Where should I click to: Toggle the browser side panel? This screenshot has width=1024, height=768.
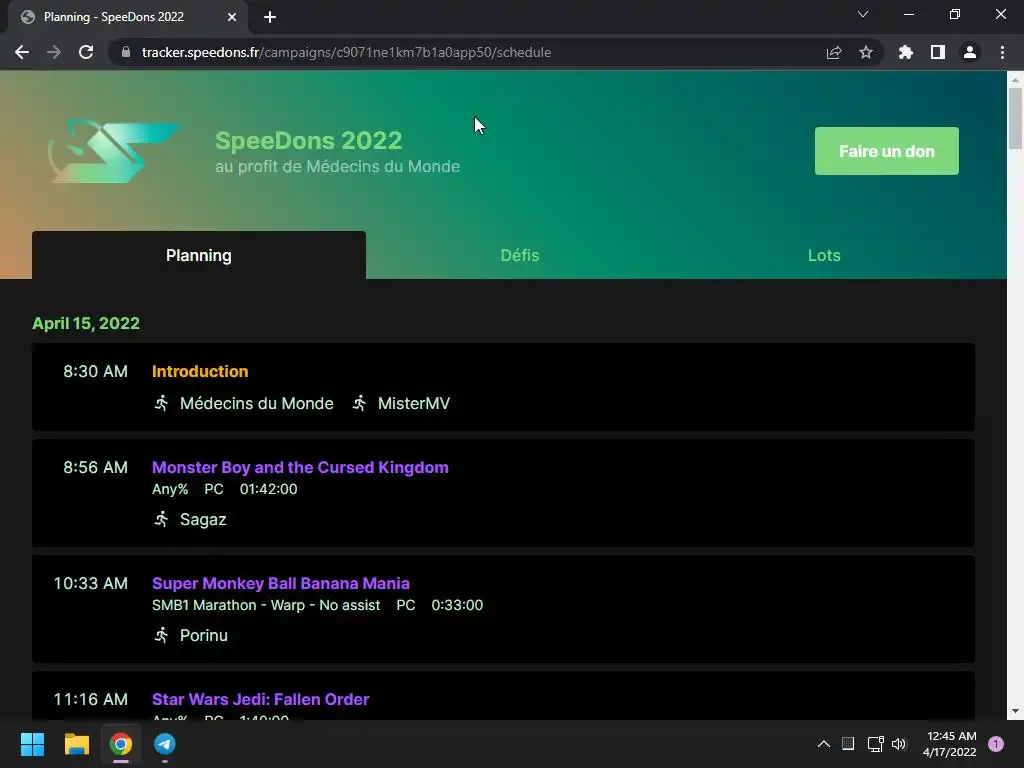[x=938, y=52]
